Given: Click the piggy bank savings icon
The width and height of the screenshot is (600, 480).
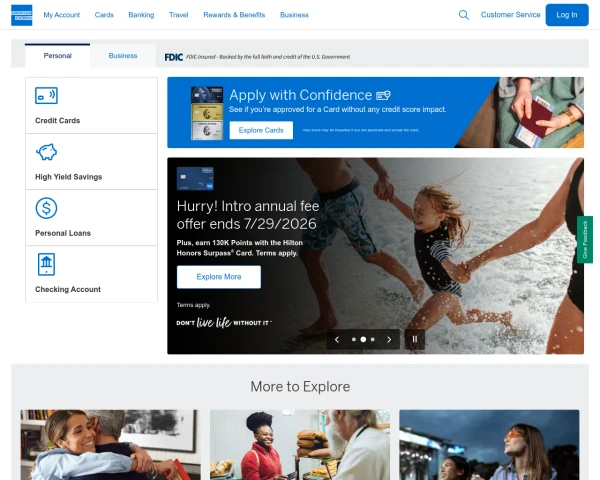Looking at the screenshot, I should coord(46,152).
